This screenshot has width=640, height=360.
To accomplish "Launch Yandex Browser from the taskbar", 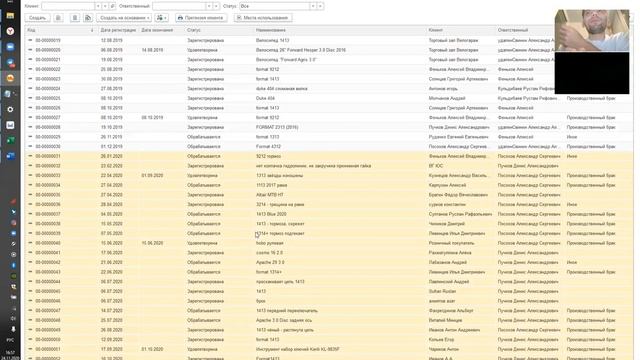I will pyautogui.click(x=10, y=31).
